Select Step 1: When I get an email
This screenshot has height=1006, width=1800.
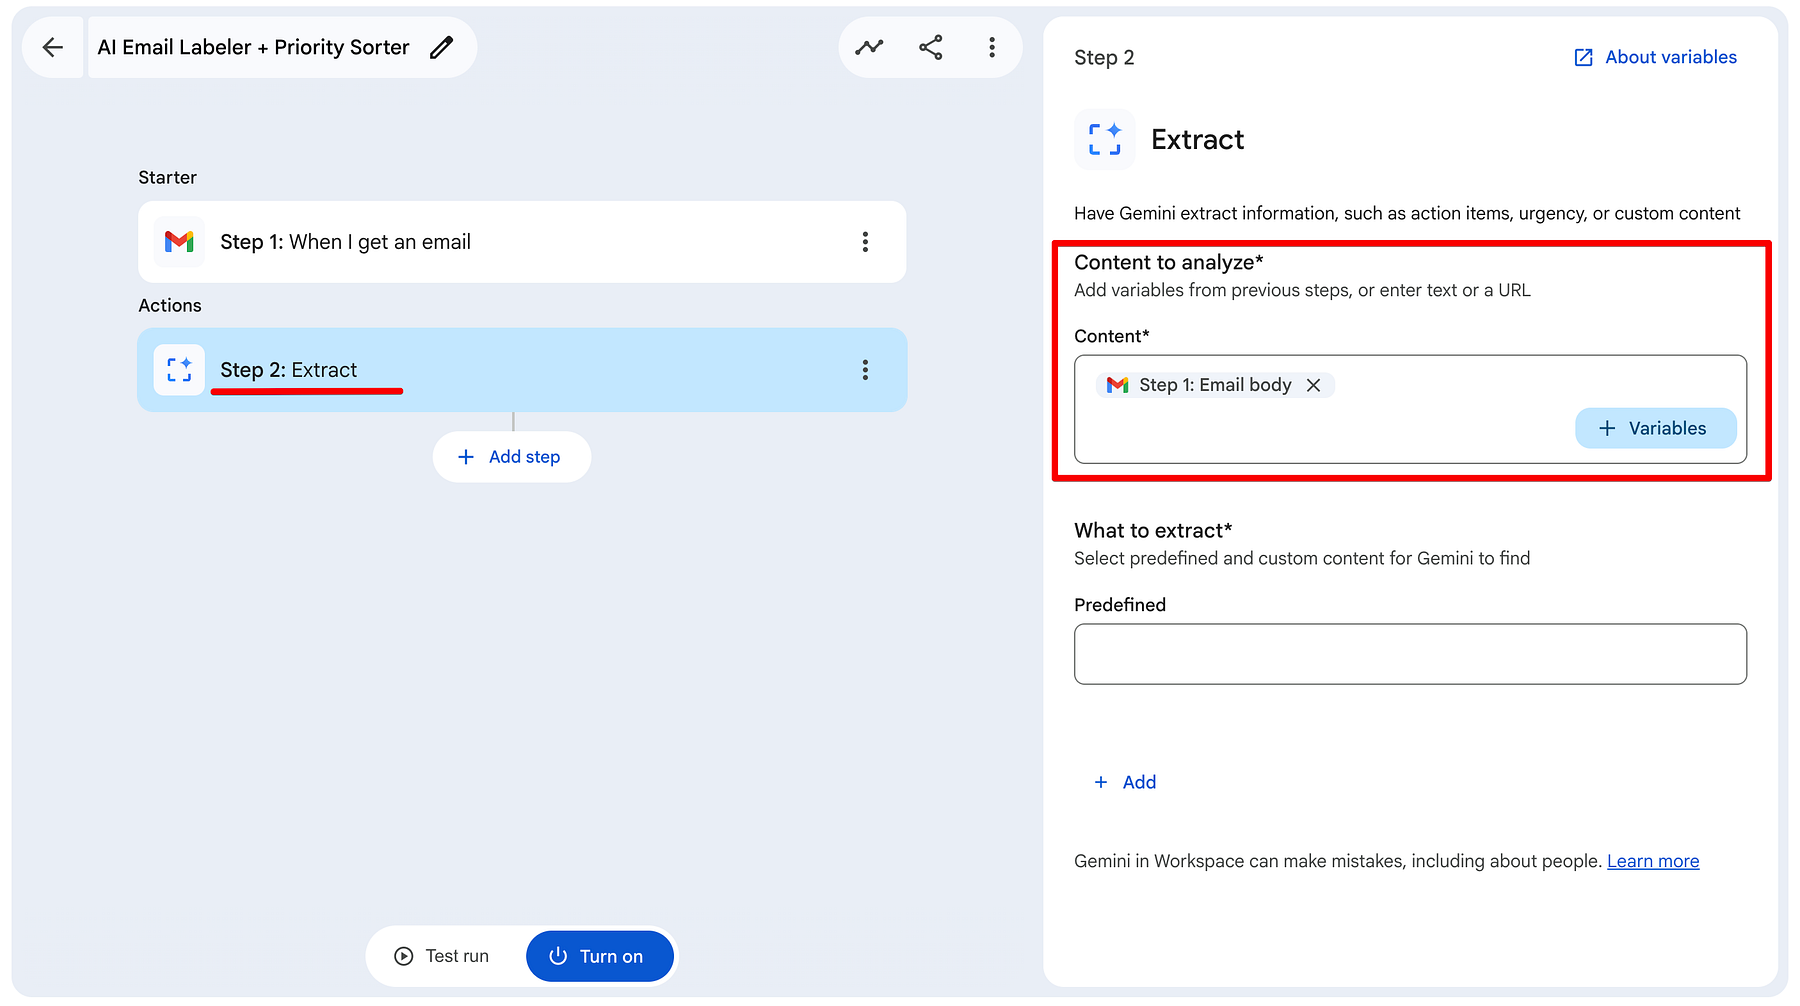coord(522,242)
